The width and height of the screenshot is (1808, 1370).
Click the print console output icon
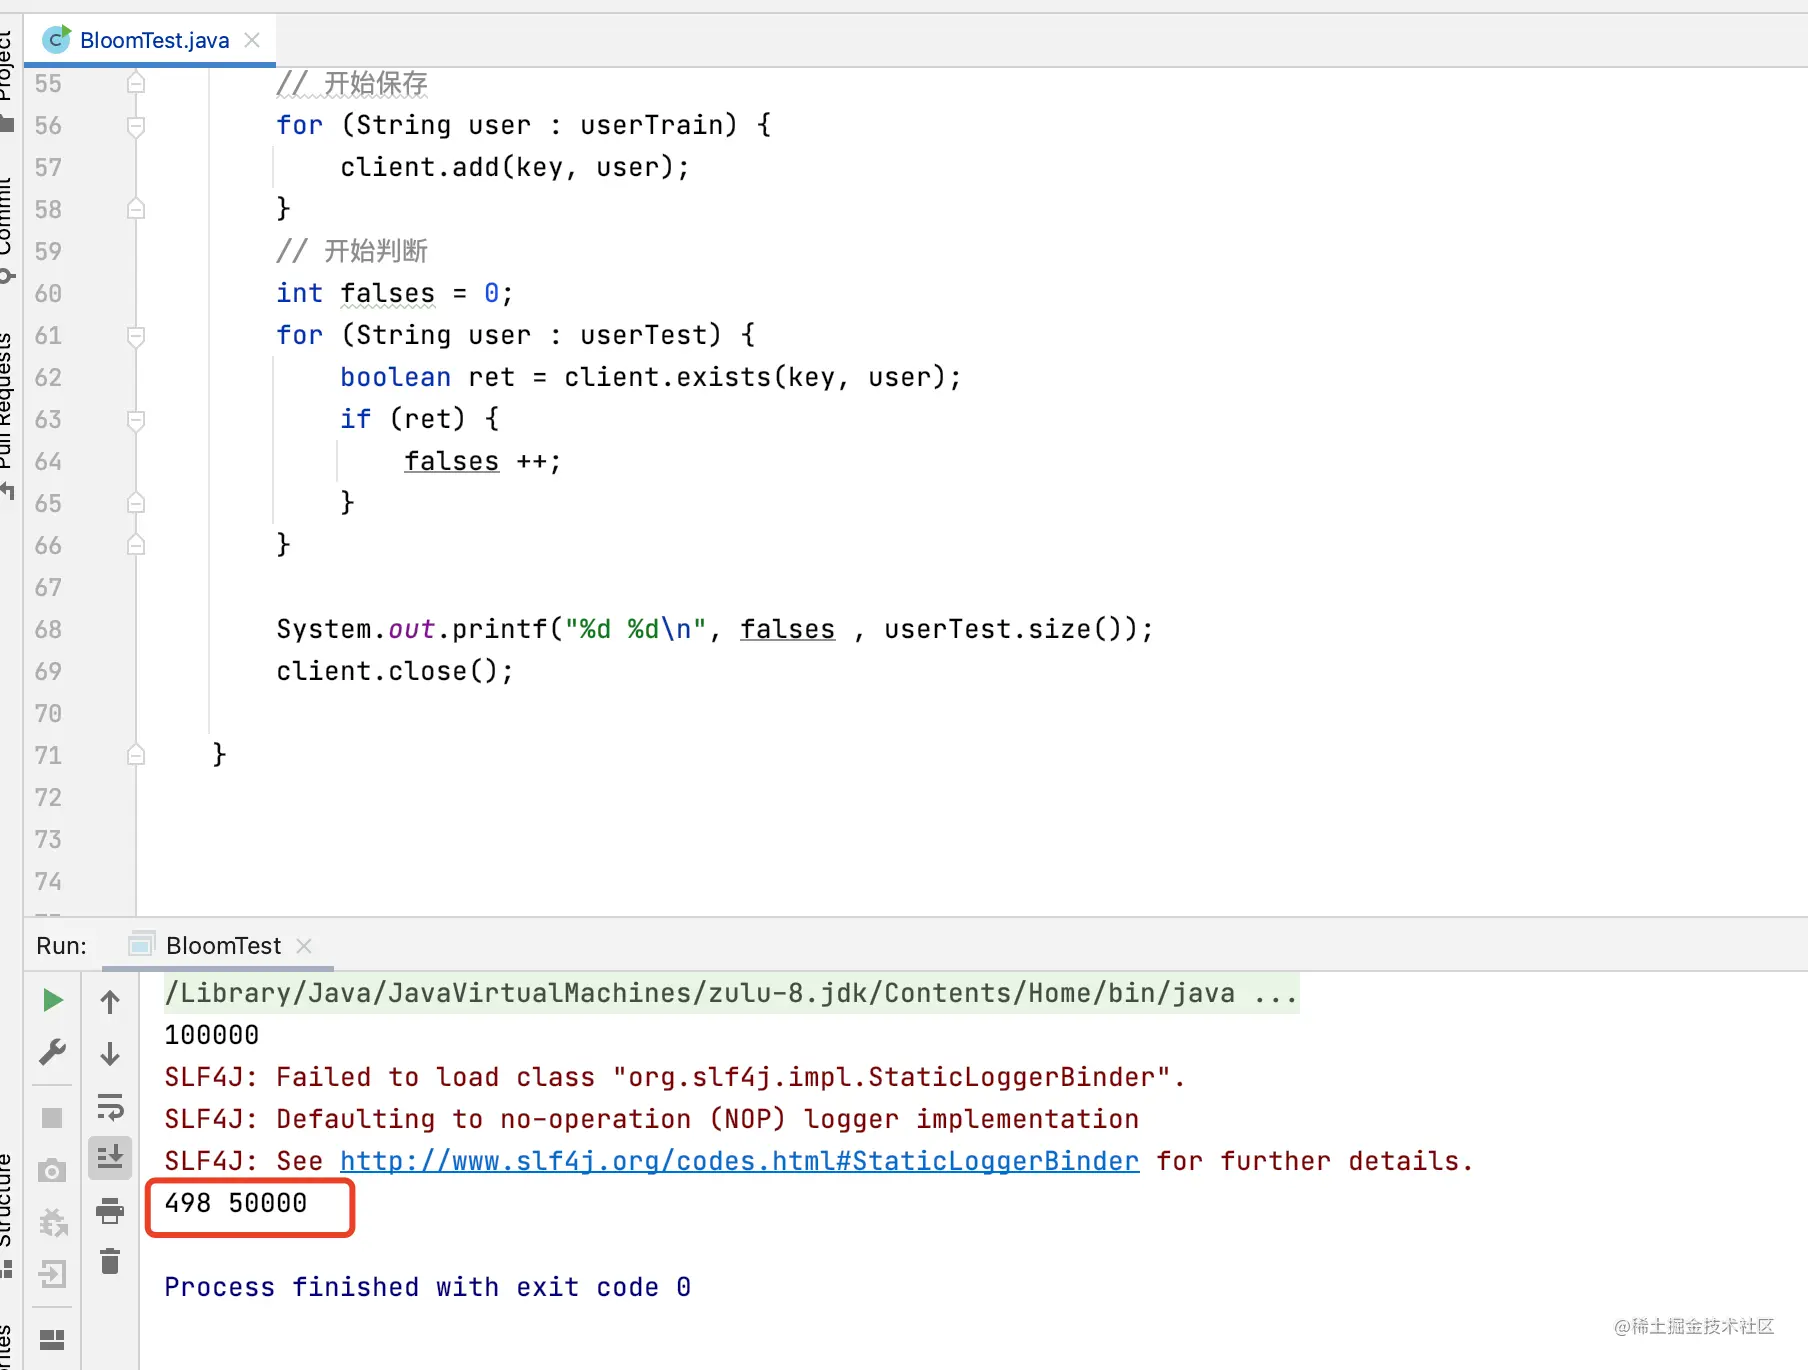(110, 1211)
